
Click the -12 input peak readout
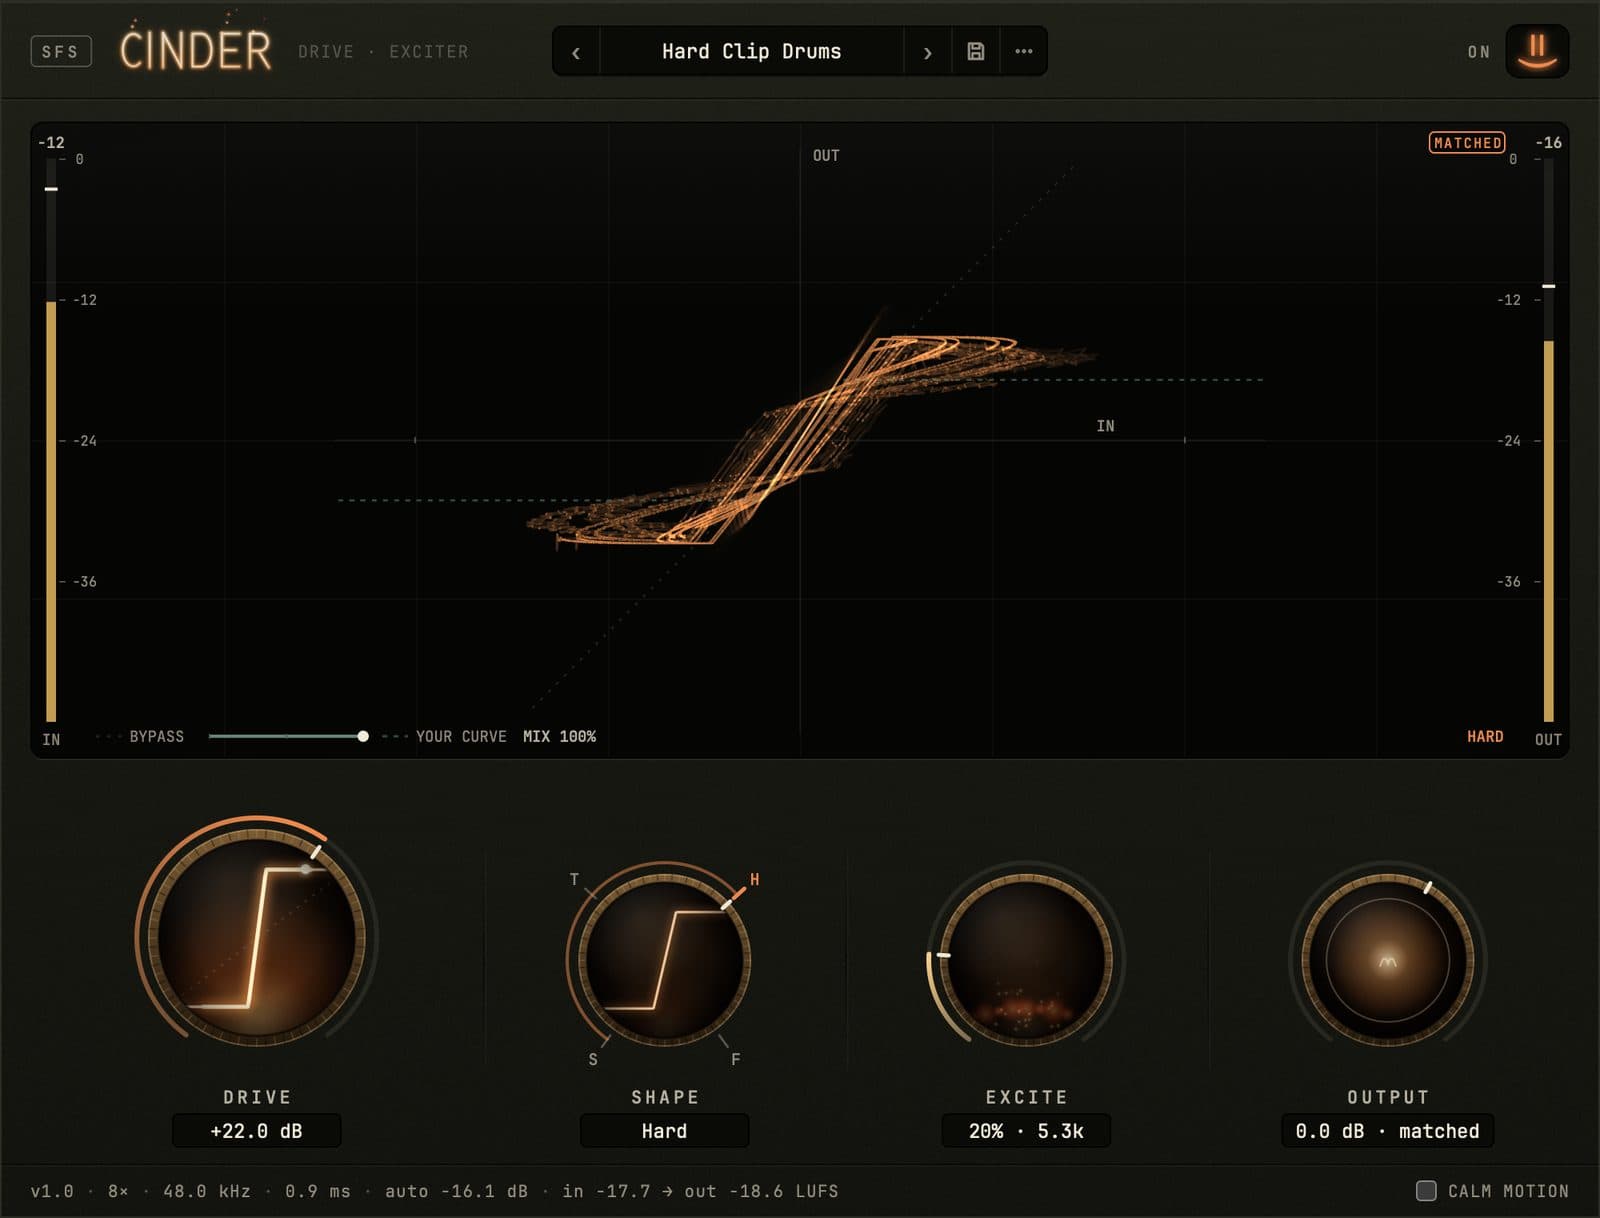point(51,143)
